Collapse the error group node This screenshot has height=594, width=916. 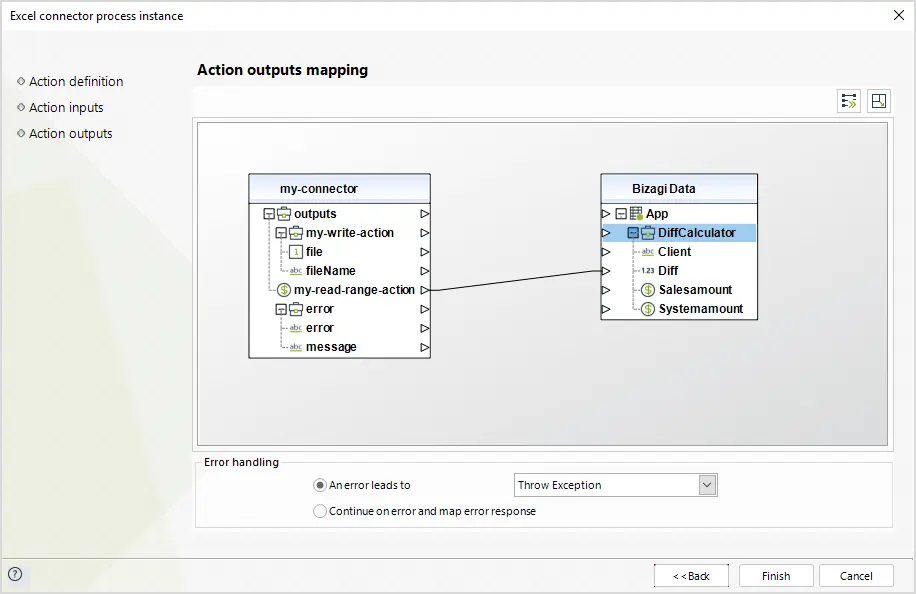point(281,309)
